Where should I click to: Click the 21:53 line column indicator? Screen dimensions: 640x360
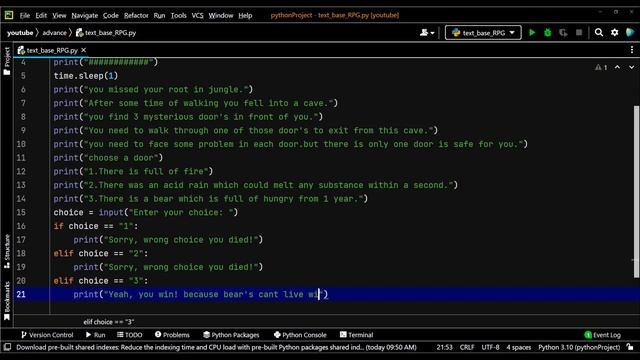444,347
